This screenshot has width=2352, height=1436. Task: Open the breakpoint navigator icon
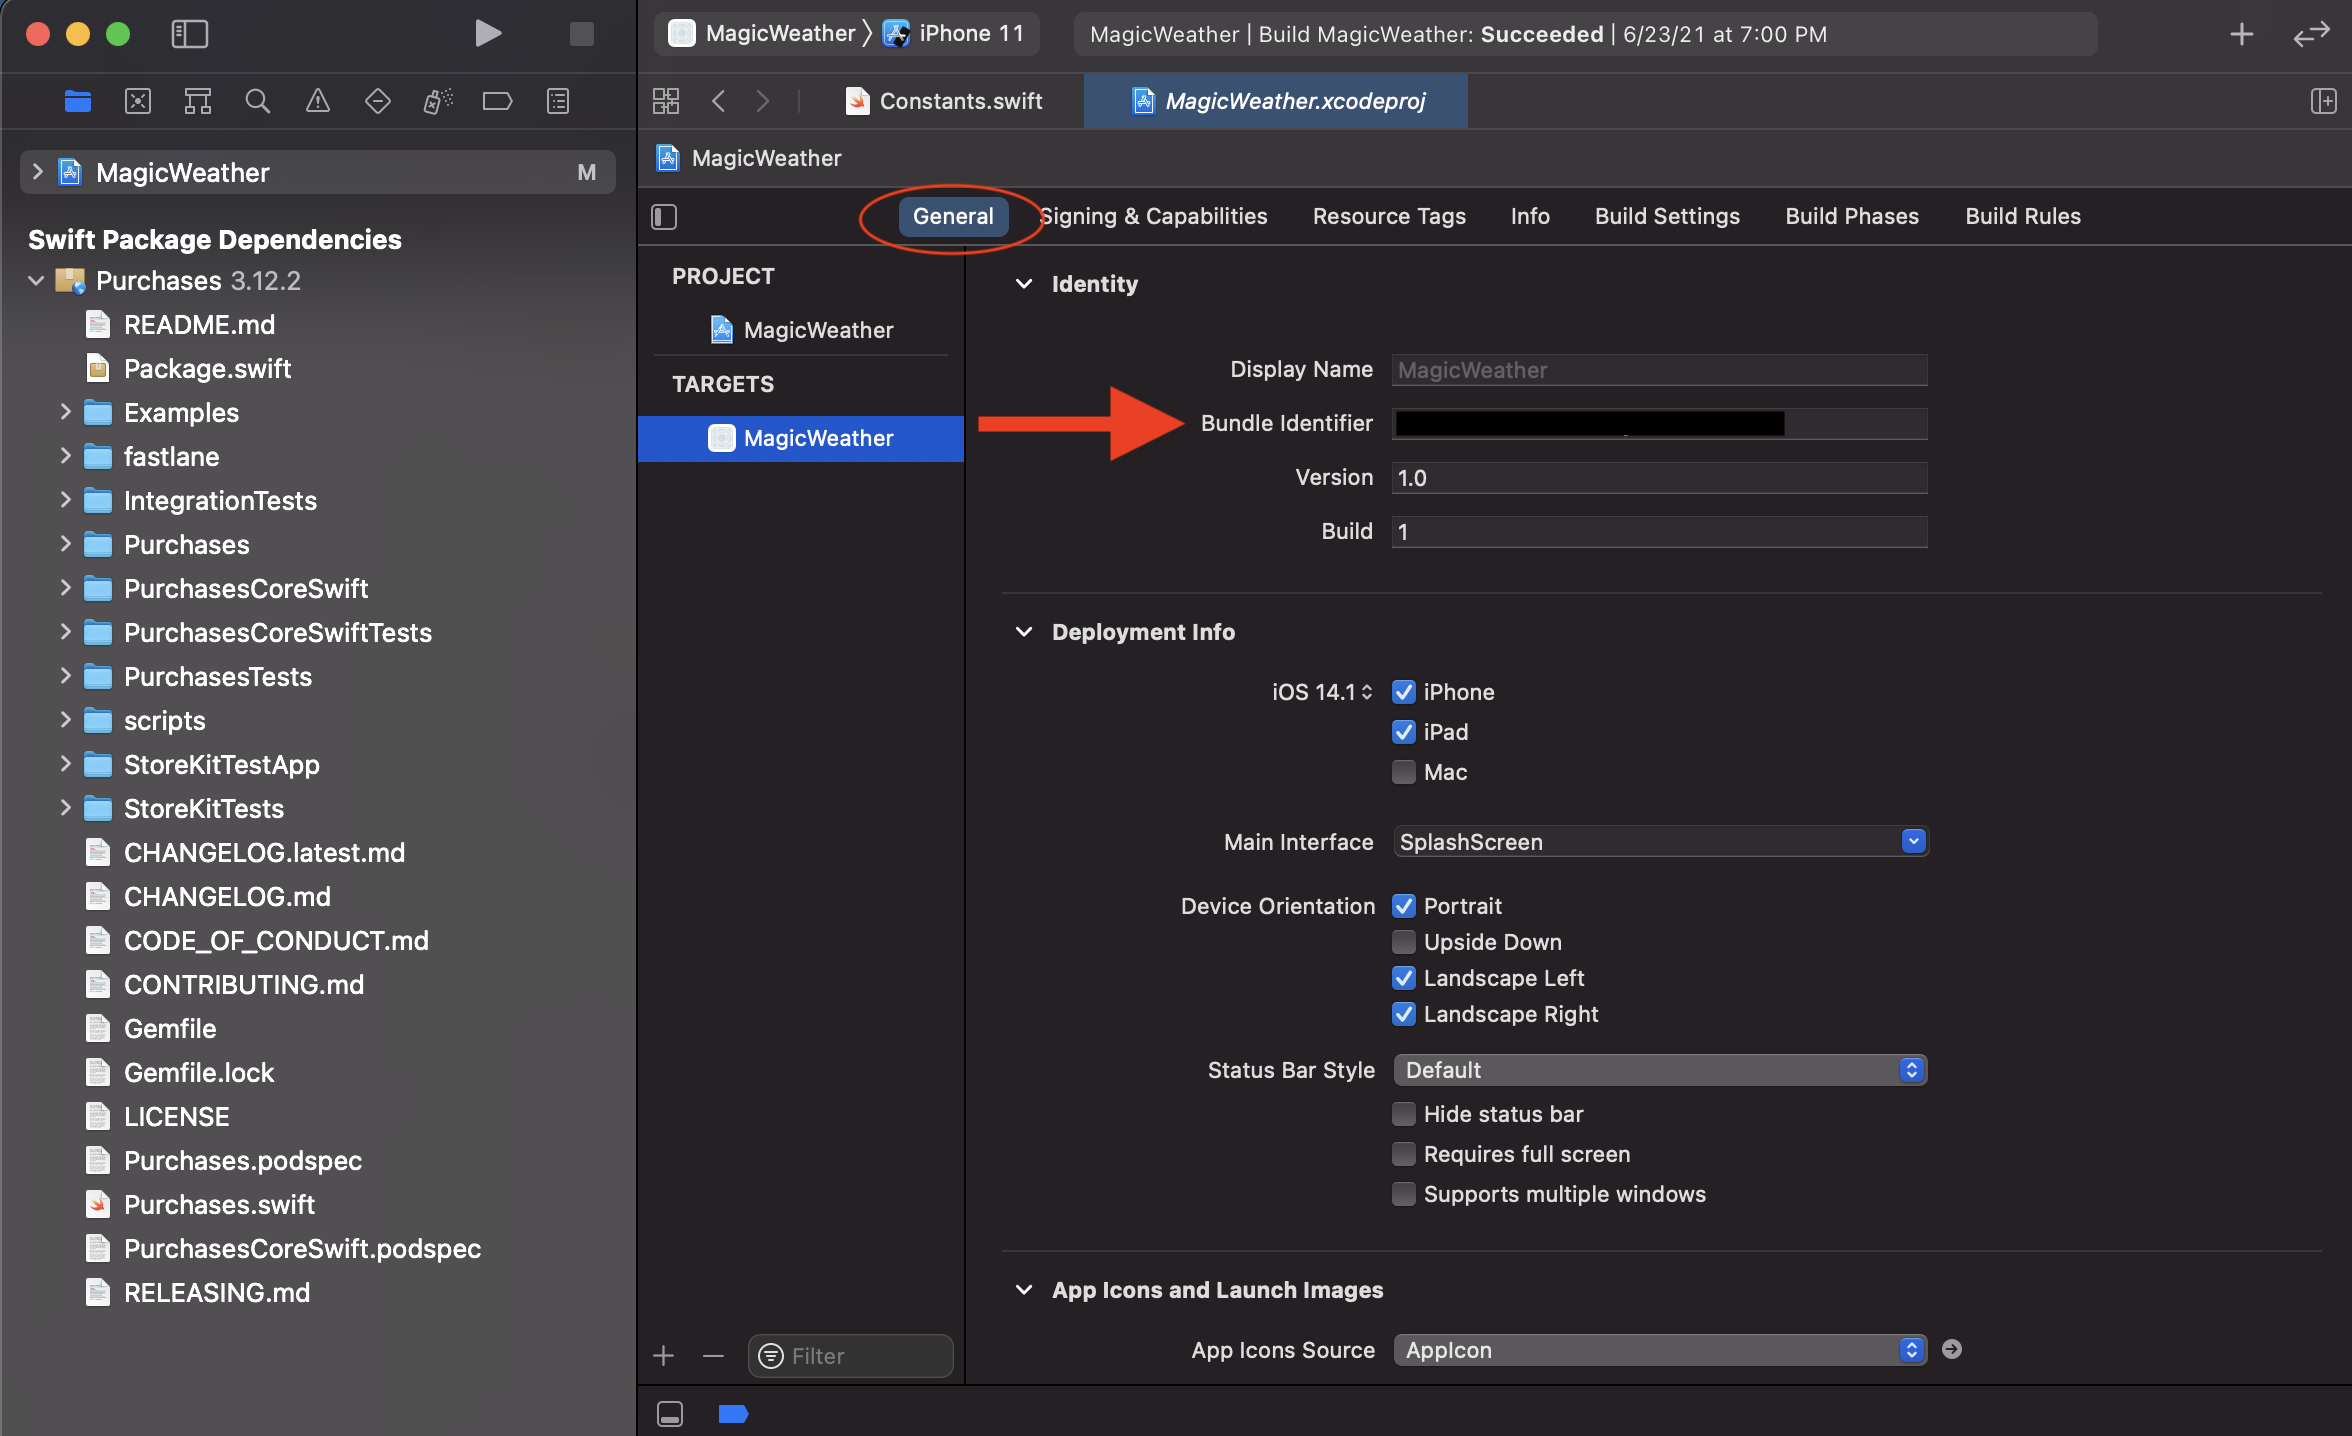497,101
